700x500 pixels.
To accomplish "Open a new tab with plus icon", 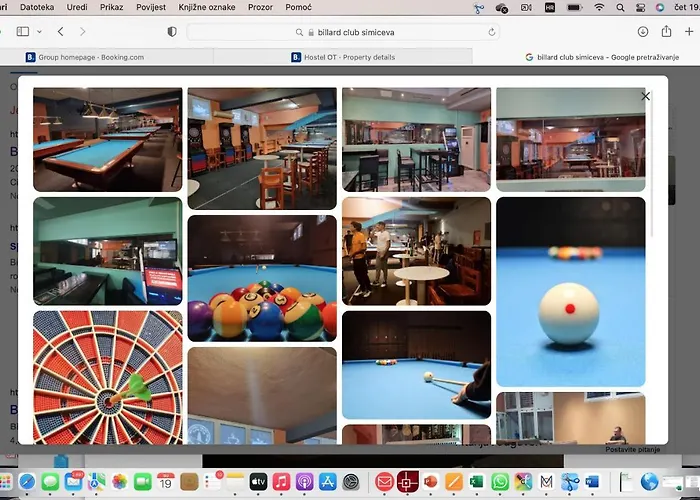I will pyautogui.click(x=690, y=32).
